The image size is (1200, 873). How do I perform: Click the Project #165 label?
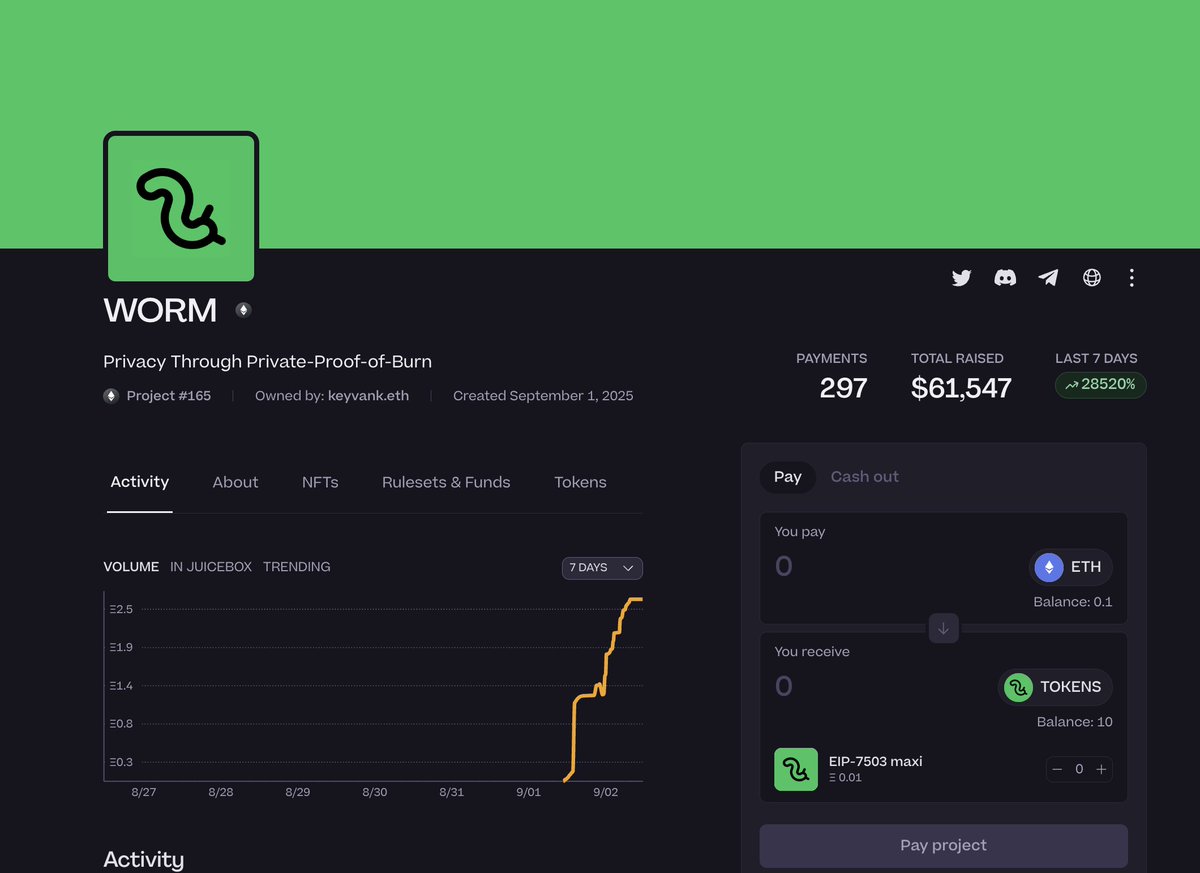click(x=169, y=396)
